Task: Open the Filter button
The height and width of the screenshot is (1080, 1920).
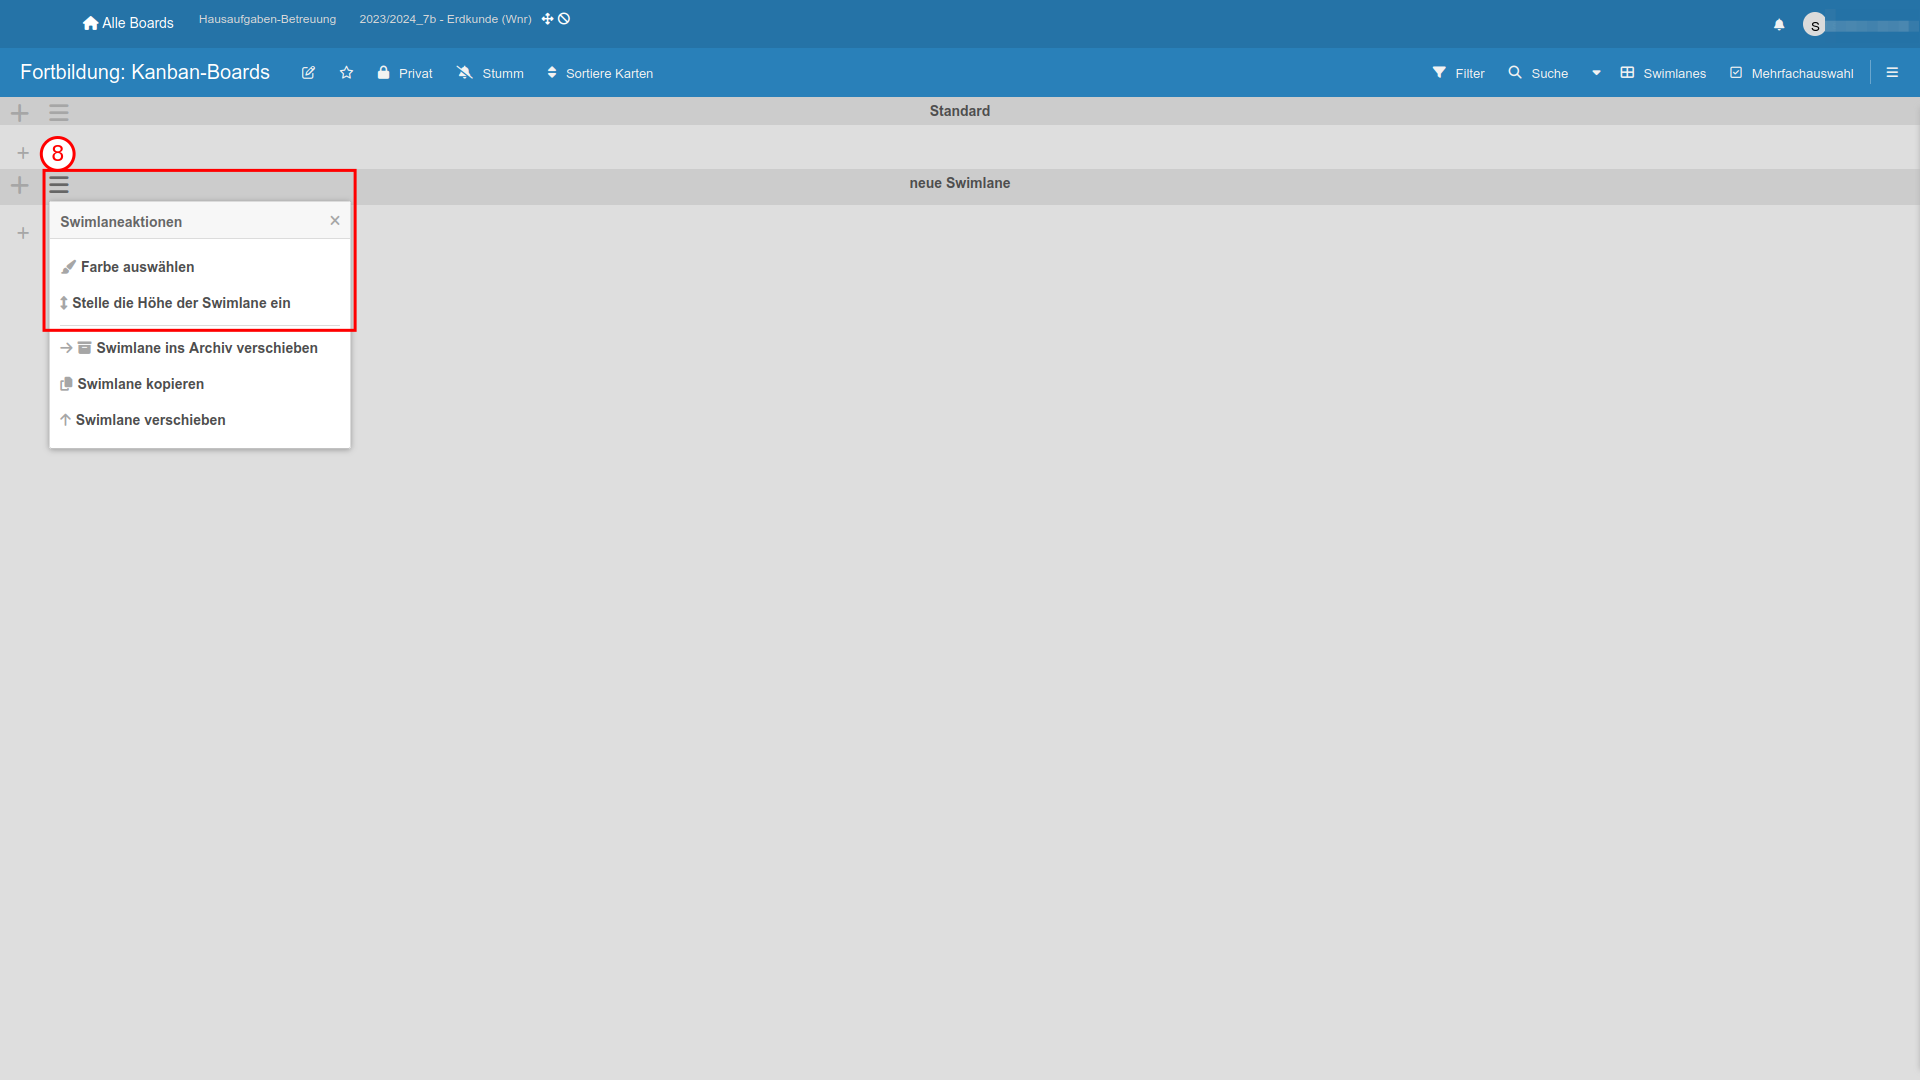Action: [1458, 73]
